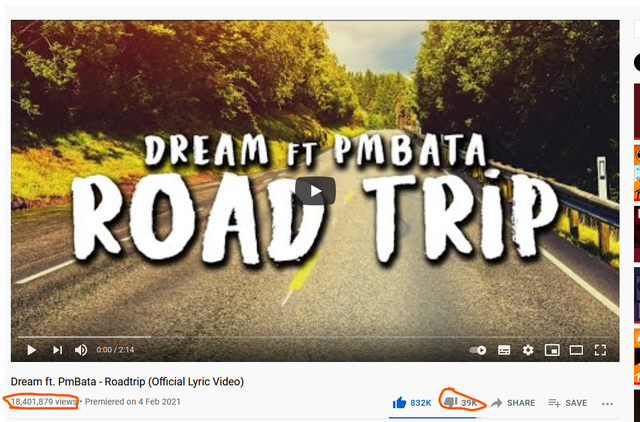Click the large center play button overlay
Viewport: 640px width, 422px height.
(316, 191)
